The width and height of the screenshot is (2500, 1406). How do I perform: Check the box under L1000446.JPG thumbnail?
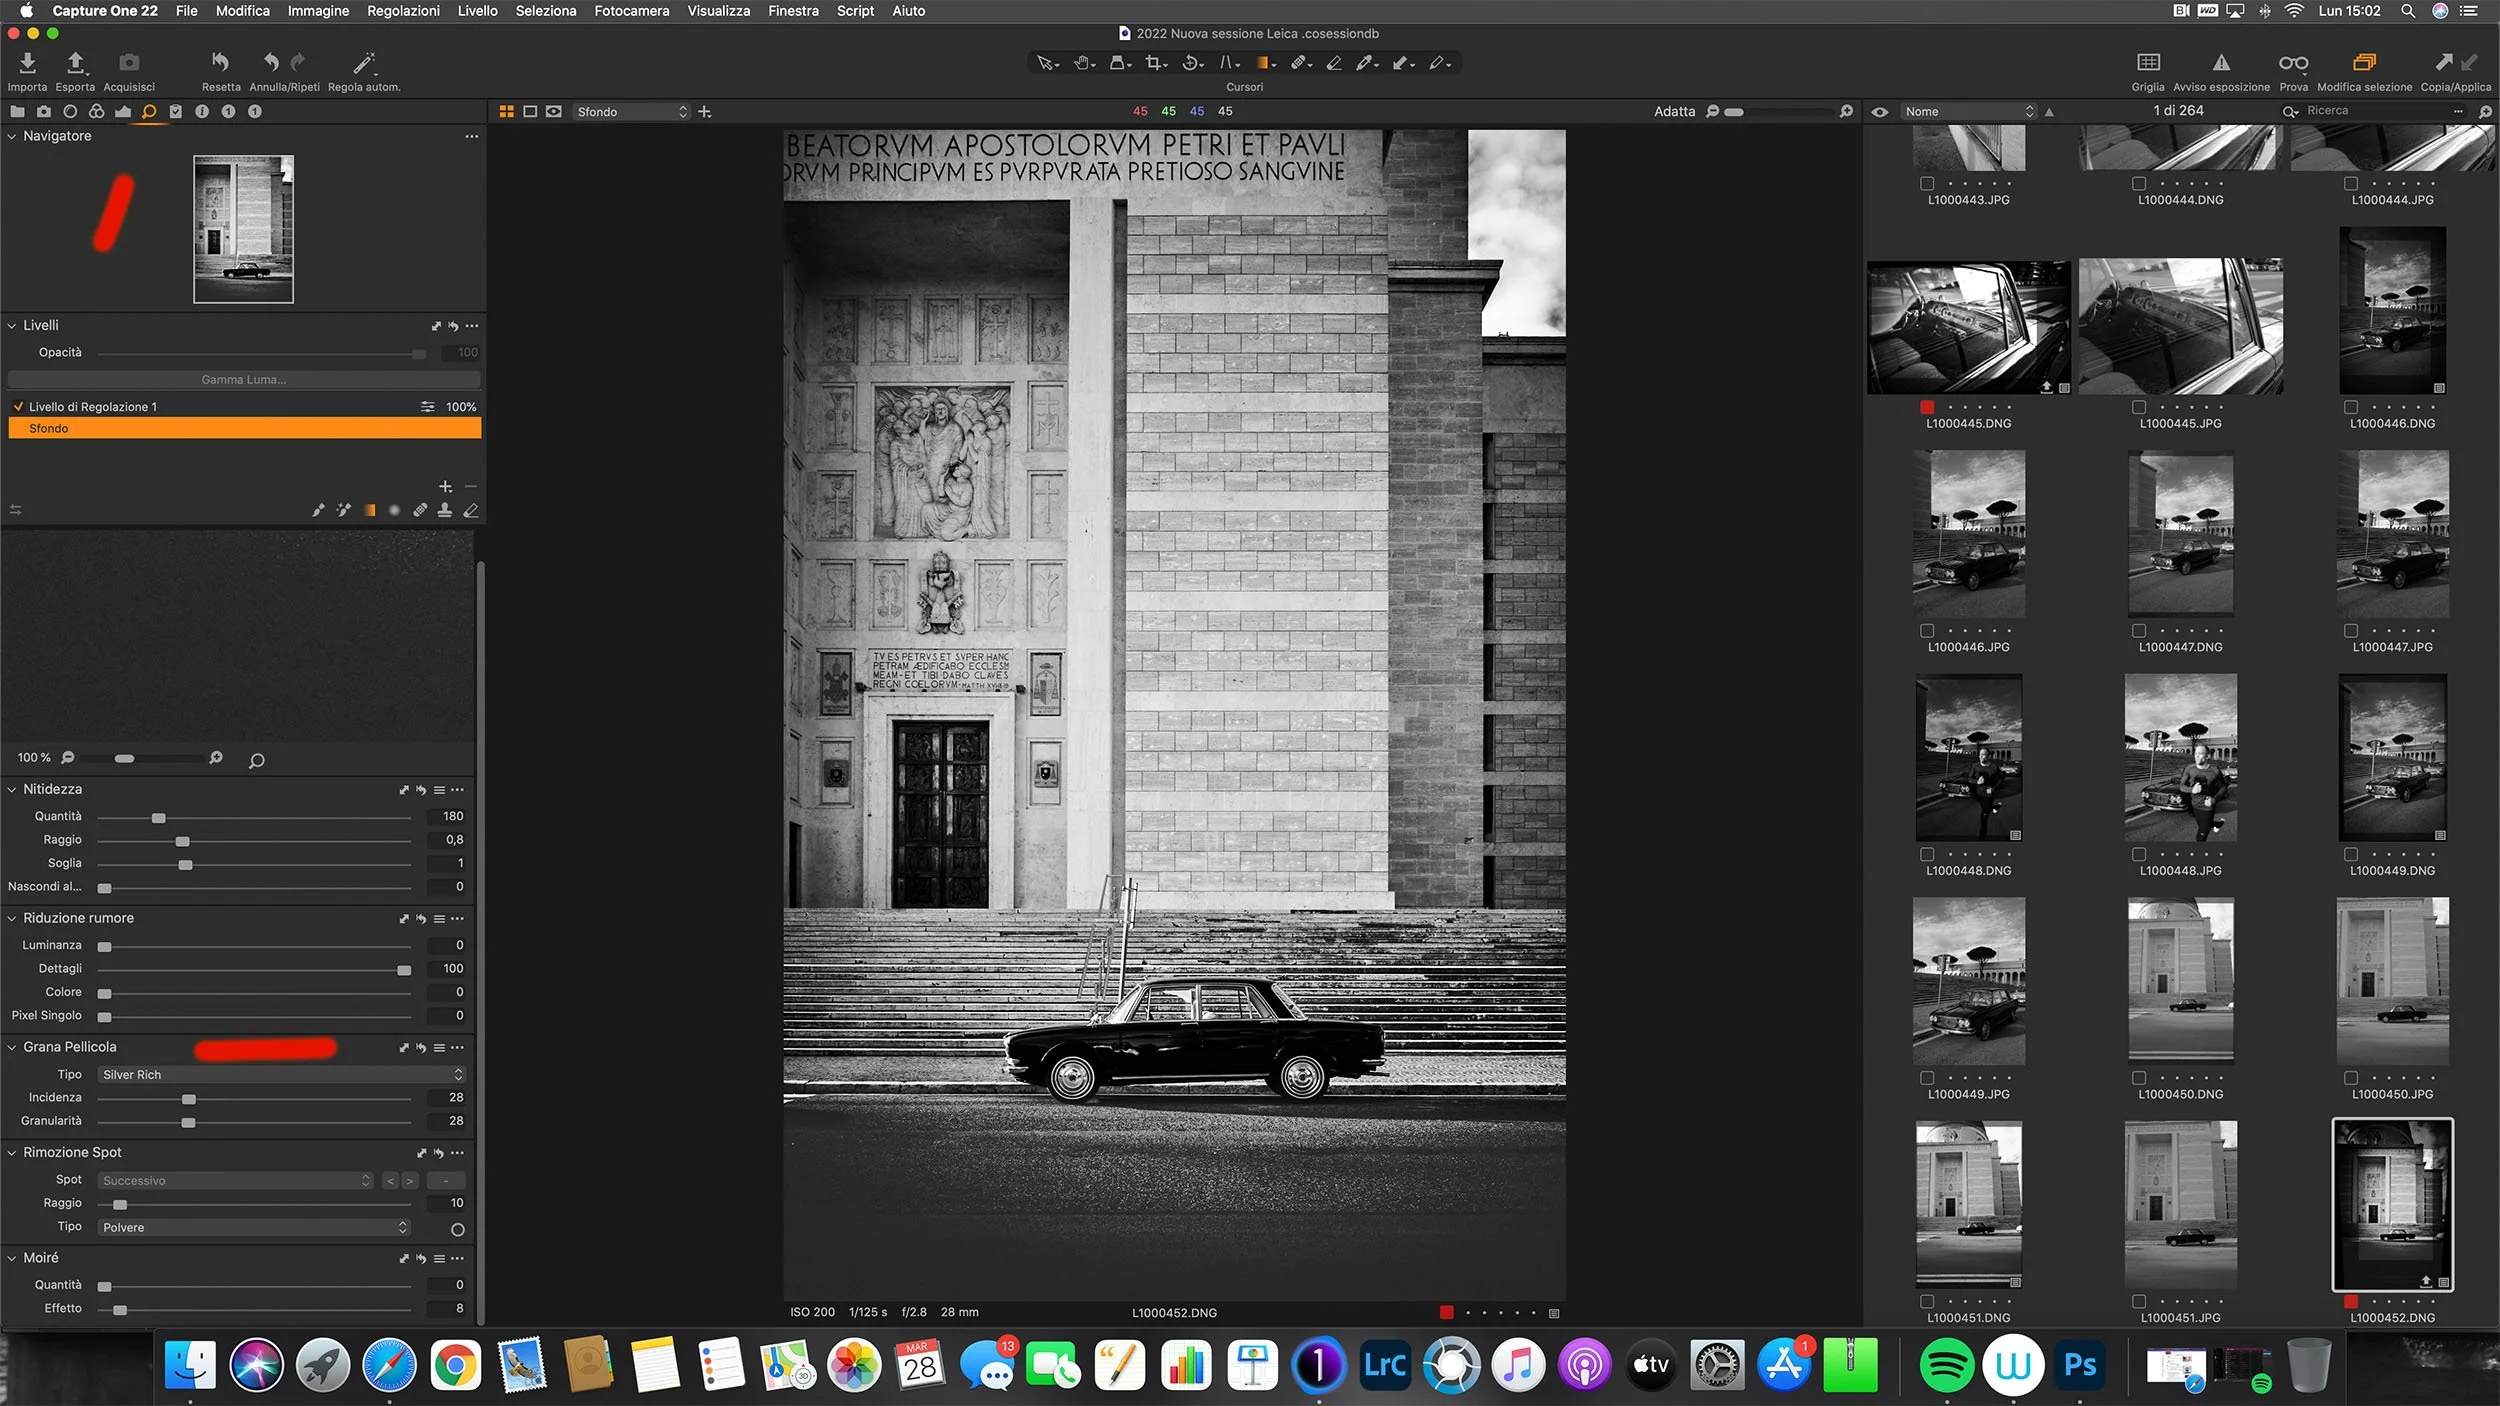[x=1927, y=631]
